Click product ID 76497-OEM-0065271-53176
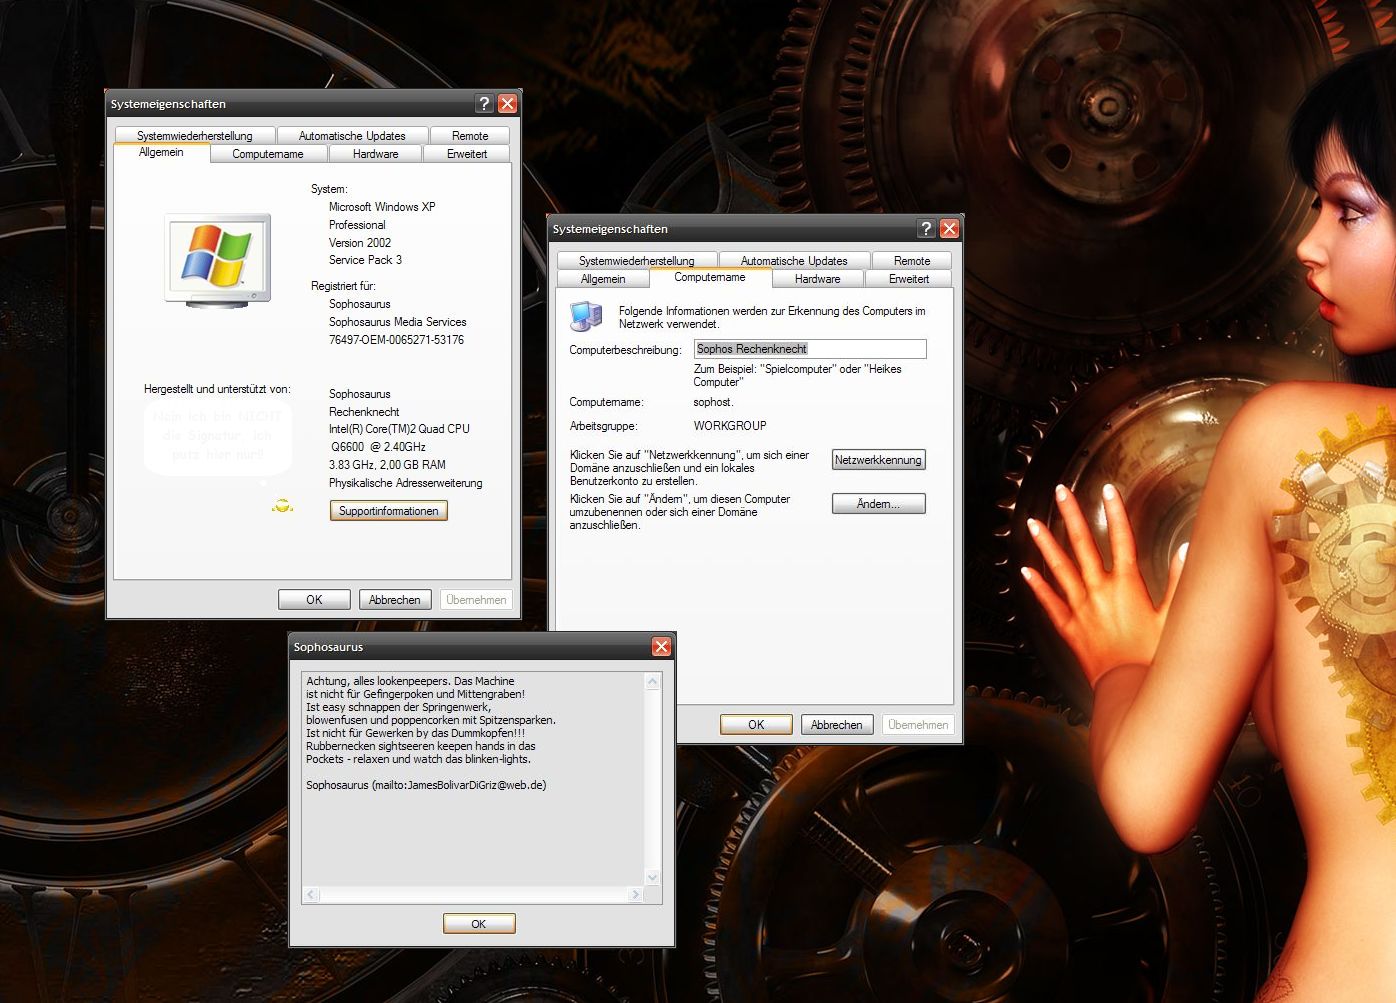The width and height of the screenshot is (1396, 1003). 396,340
